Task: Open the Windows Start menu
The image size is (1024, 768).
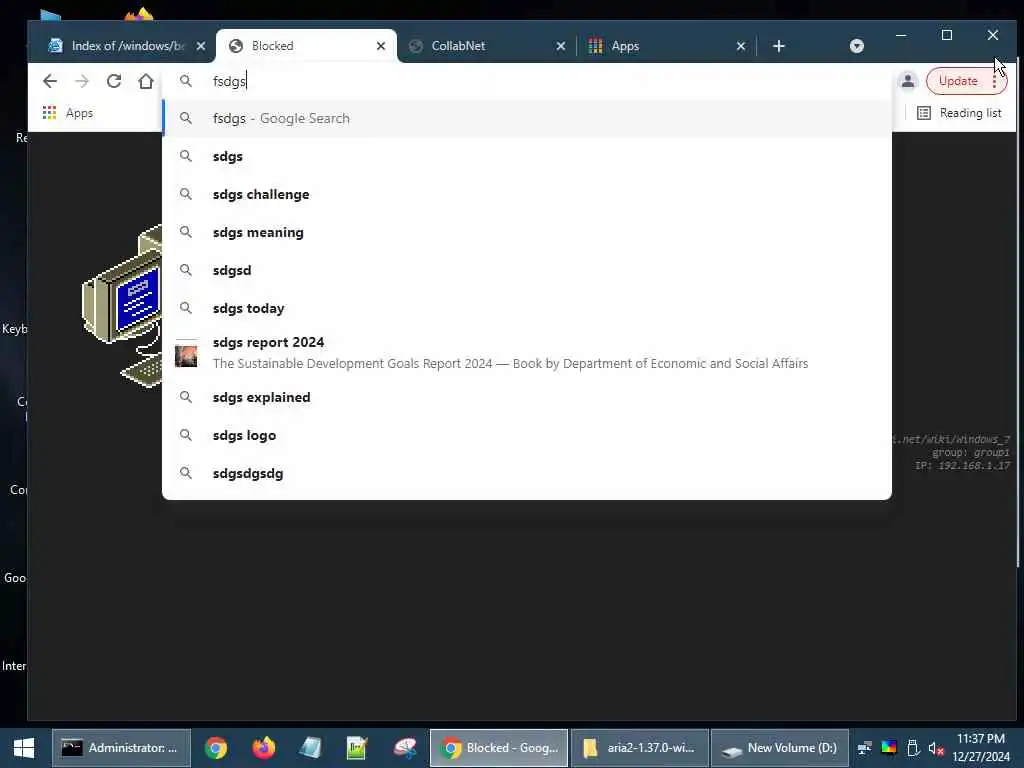Action: [24, 748]
